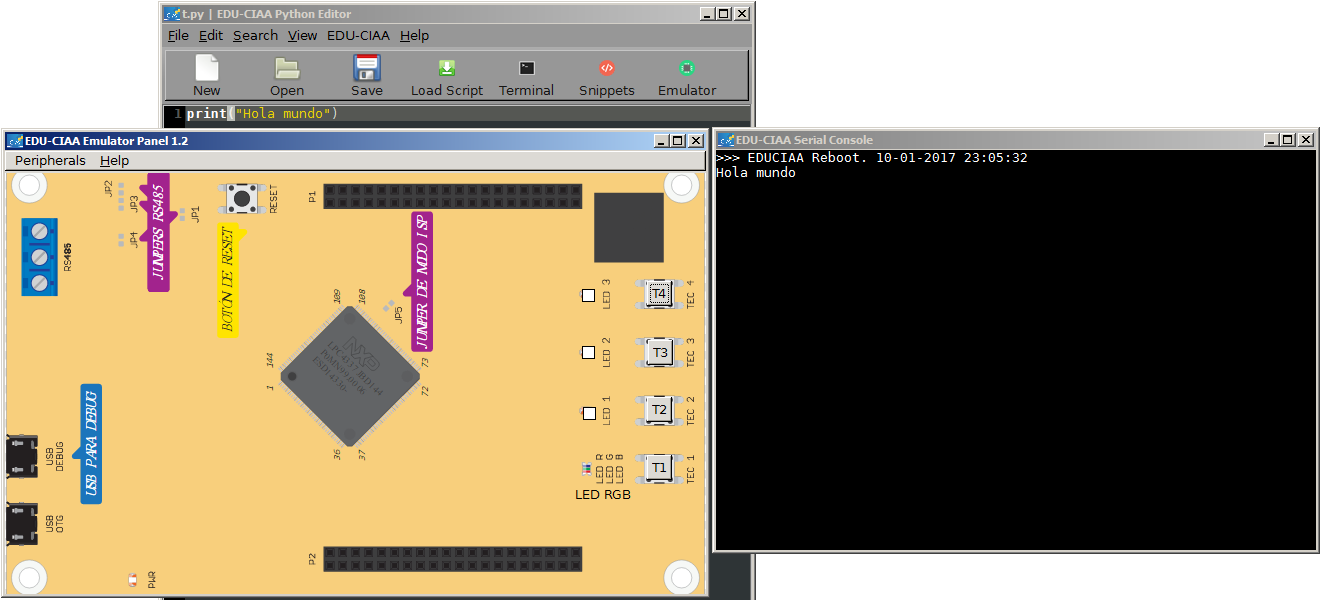Click the P1 pin header connector
The width and height of the screenshot is (1321, 600).
point(452,196)
